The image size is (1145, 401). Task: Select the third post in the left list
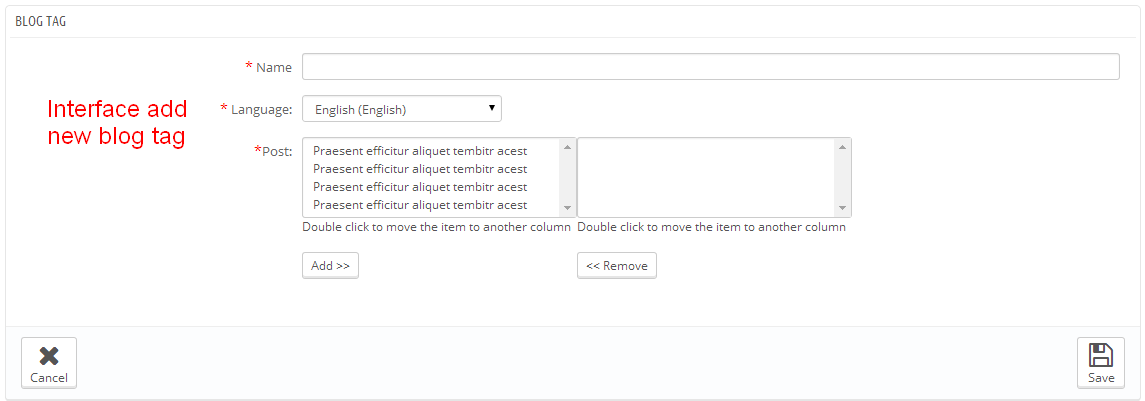tap(420, 187)
